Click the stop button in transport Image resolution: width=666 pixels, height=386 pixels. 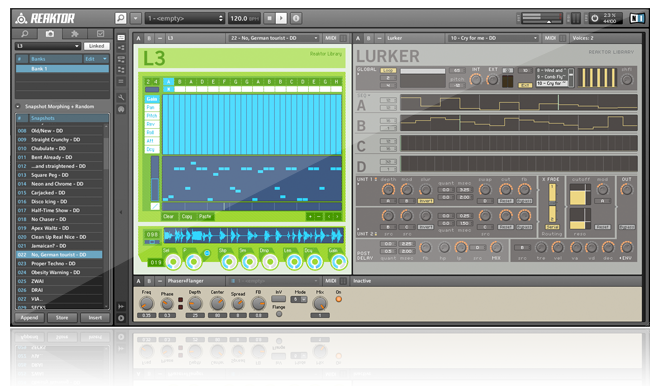point(269,18)
